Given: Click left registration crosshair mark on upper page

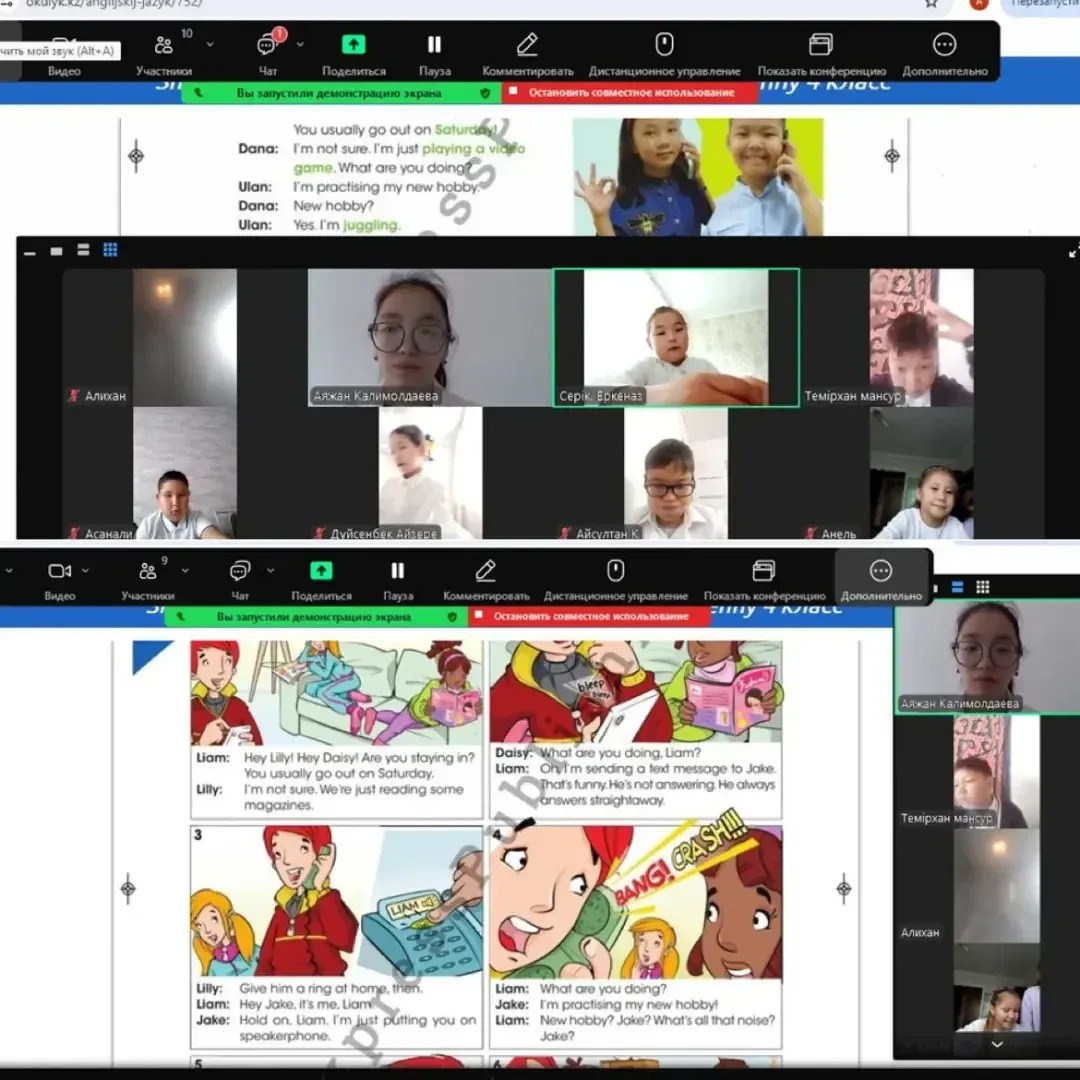Looking at the screenshot, I should click(136, 156).
